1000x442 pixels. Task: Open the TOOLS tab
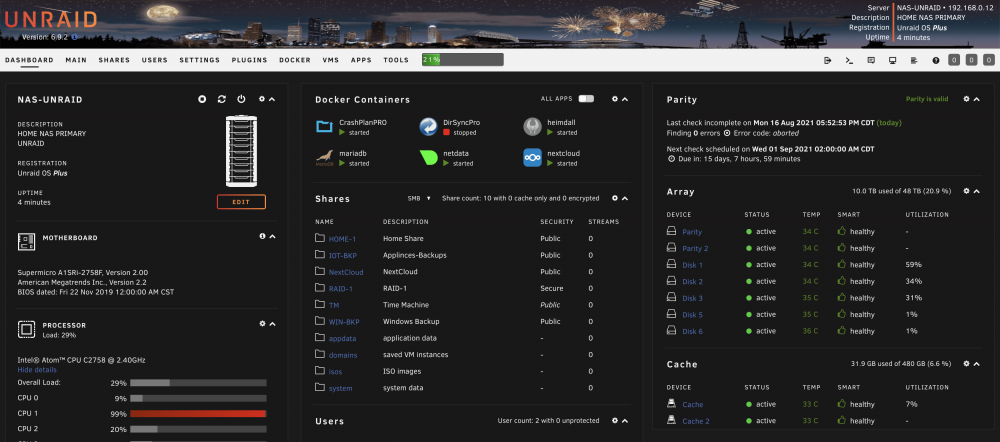[396, 61]
